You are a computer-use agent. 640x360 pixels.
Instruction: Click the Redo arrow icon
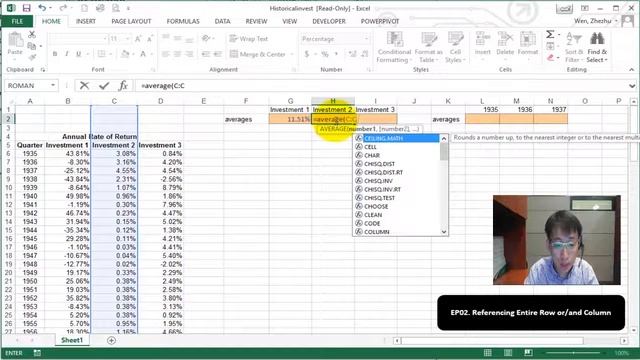pyautogui.click(x=63, y=8)
